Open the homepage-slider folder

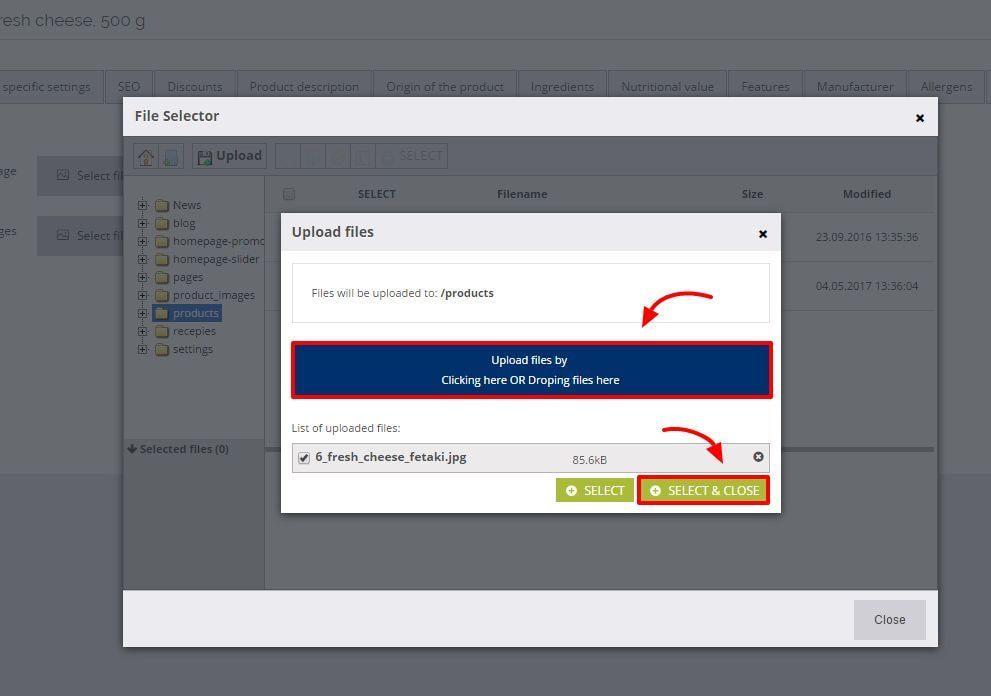[216, 259]
